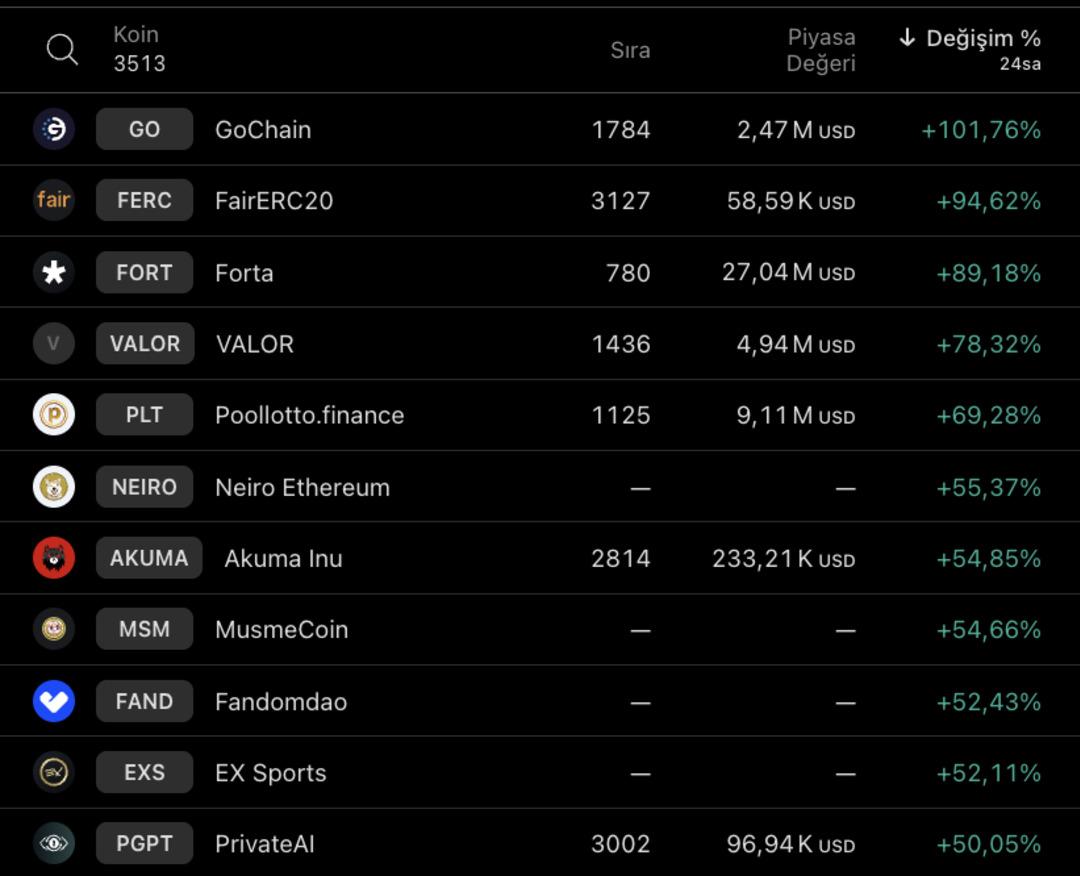Viewport: 1080px width, 876px height.
Task: Click the search magnifier icon
Action: [x=62, y=49]
